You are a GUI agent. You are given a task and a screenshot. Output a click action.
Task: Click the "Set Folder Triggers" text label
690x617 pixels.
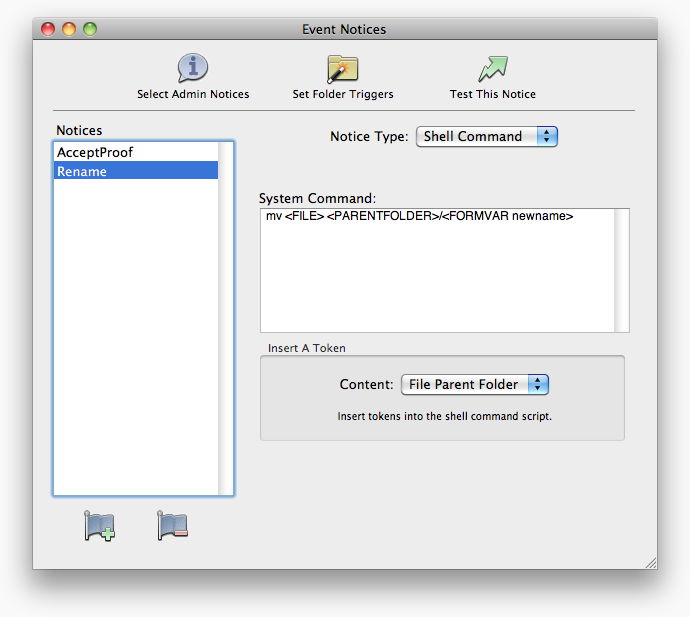[x=342, y=94]
